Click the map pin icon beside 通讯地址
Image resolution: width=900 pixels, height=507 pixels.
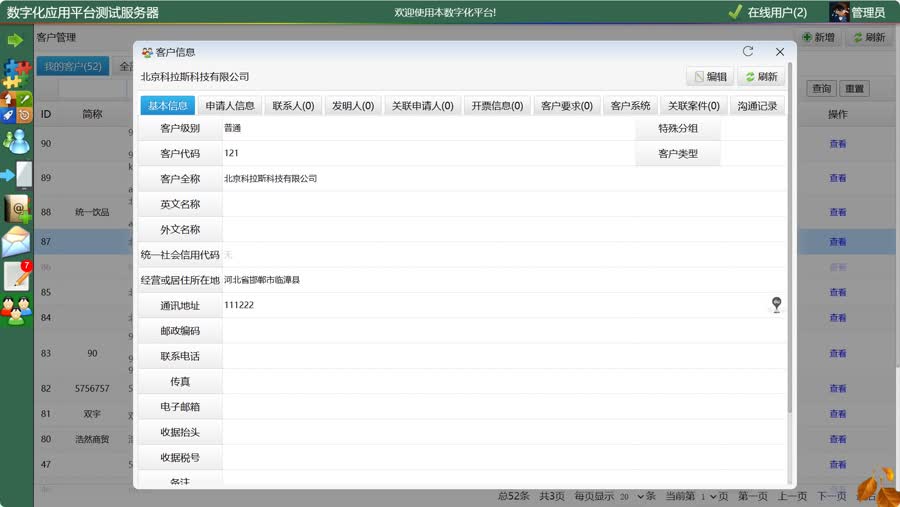click(776, 305)
